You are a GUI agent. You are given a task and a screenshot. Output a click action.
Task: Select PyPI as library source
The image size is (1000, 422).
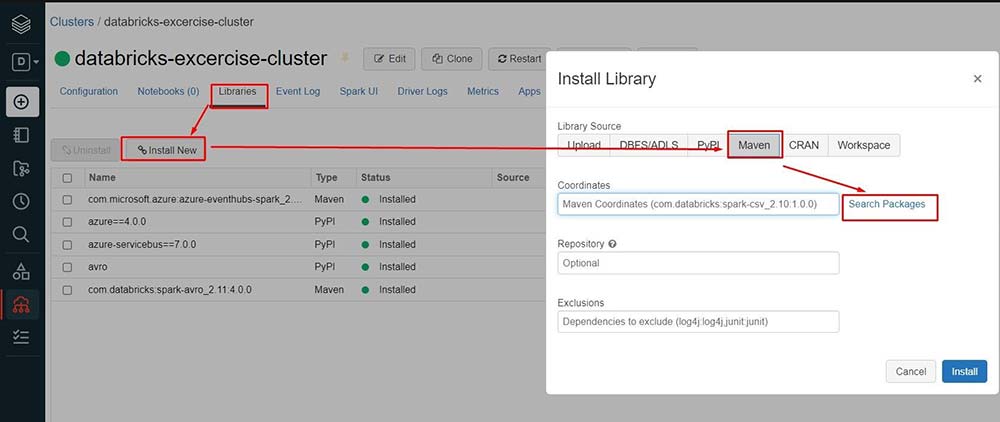tap(708, 145)
